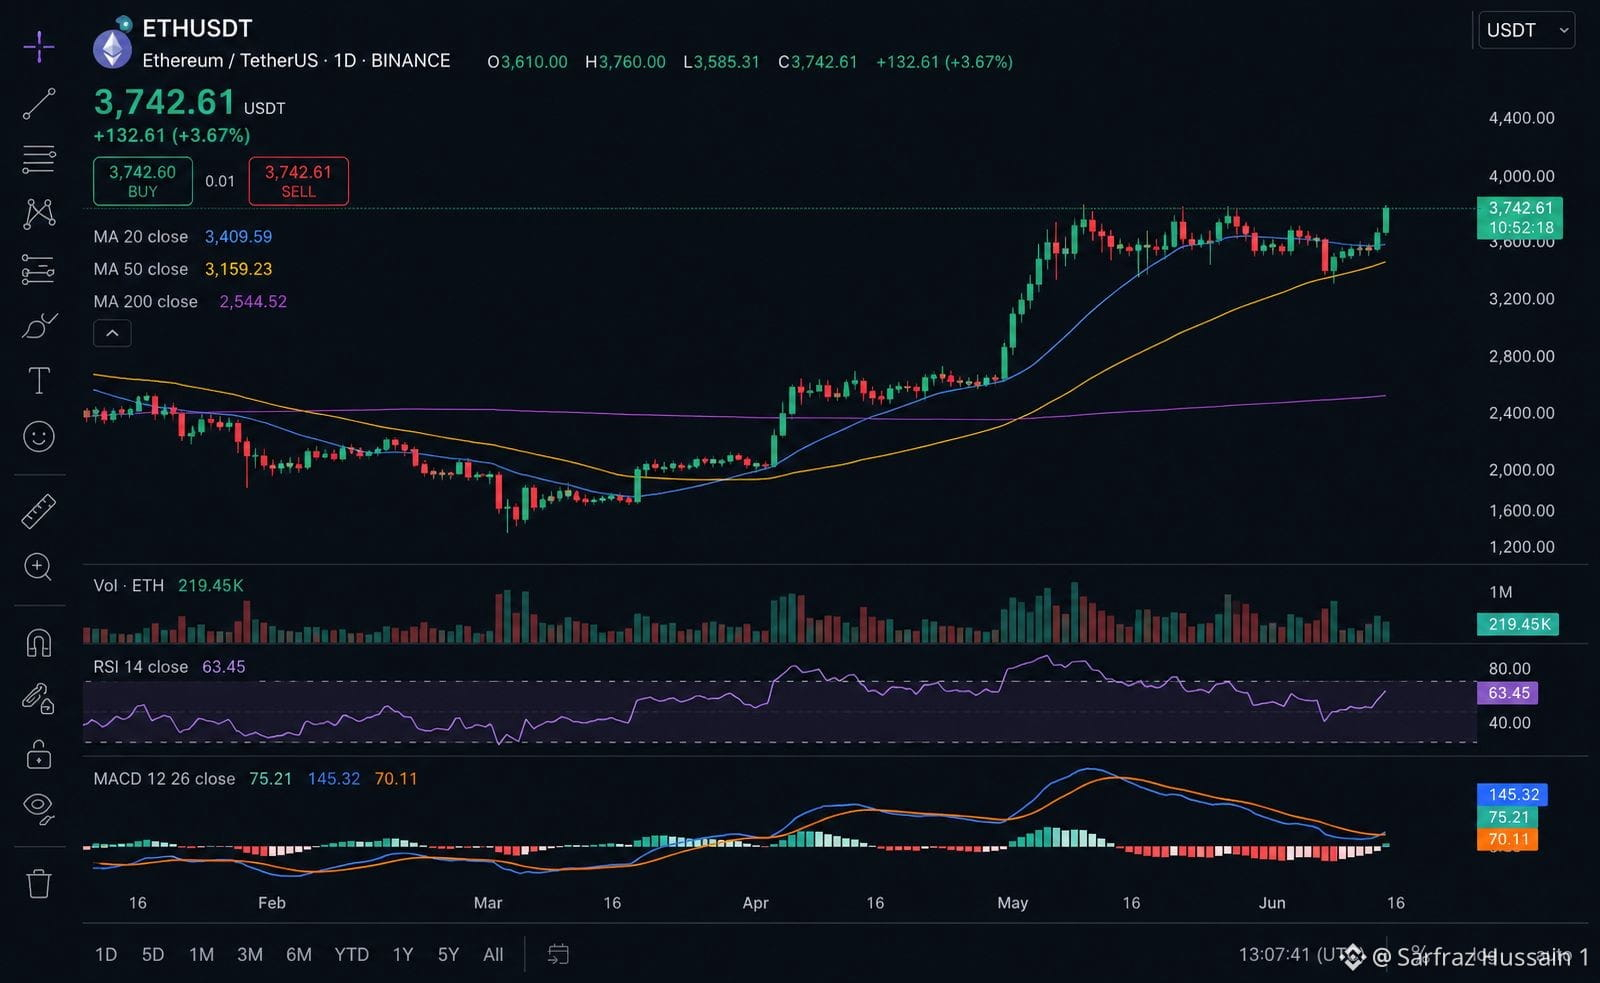1600x983 pixels.
Task: Open the emoji icons tool
Action: click(x=39, y=436)
